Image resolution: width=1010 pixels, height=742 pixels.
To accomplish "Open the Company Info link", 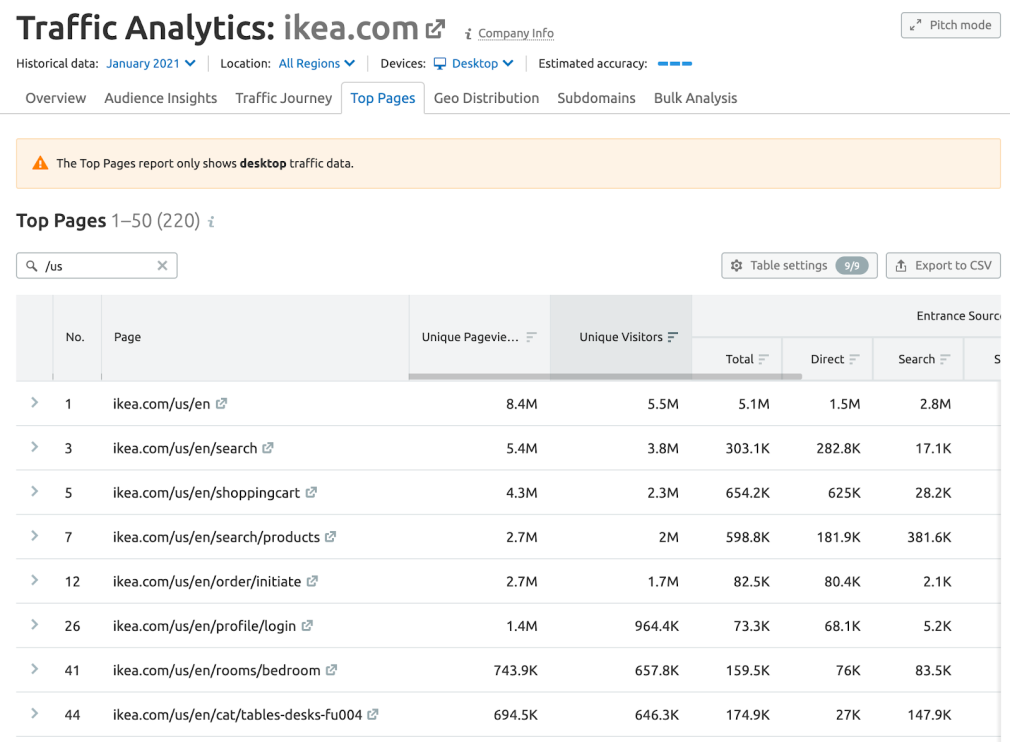I will 516,33.
